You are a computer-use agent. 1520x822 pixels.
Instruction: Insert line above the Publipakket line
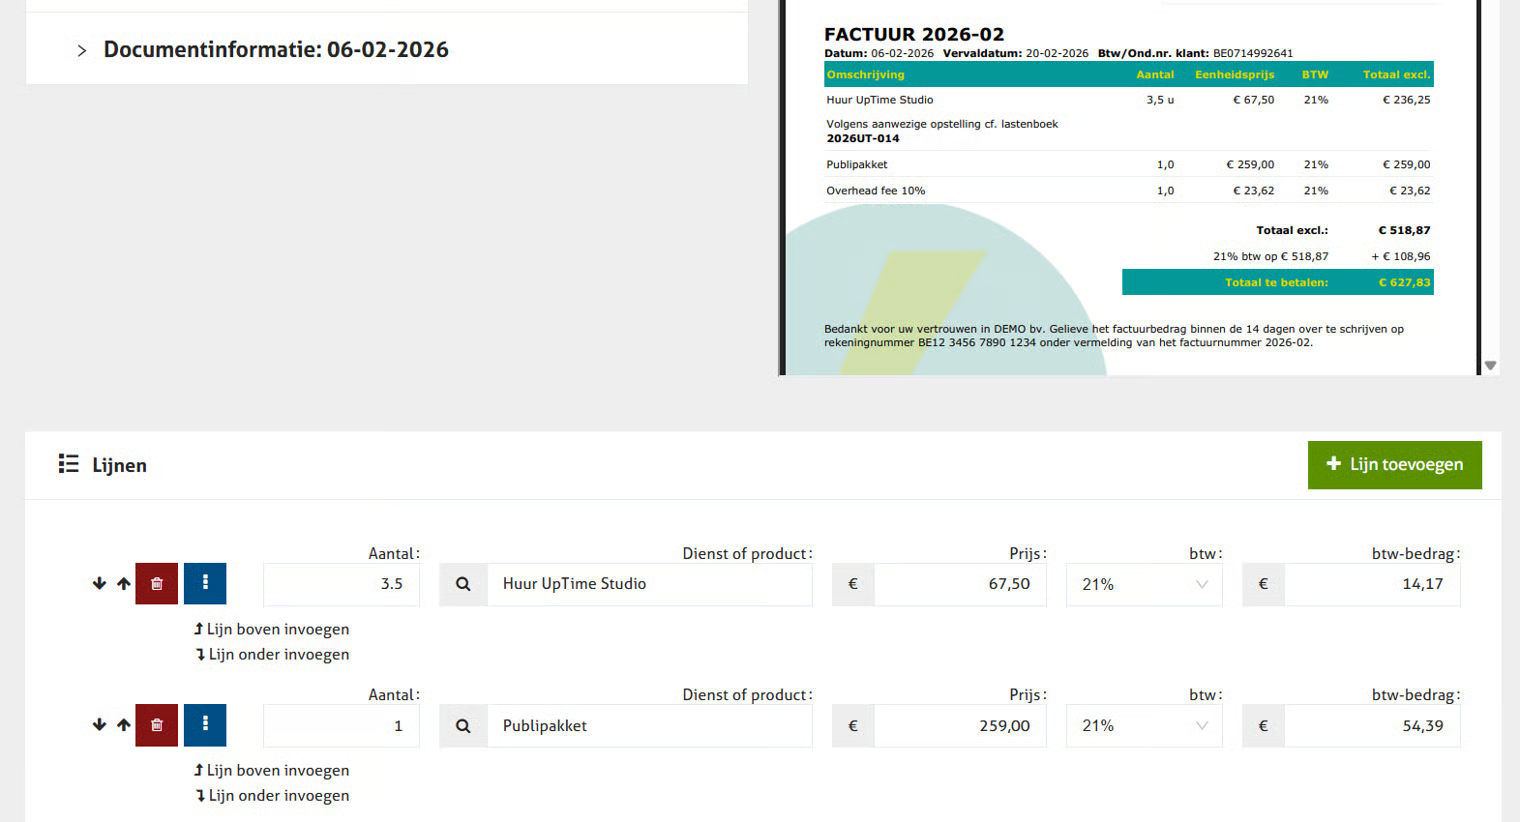(x=271, y=770)
